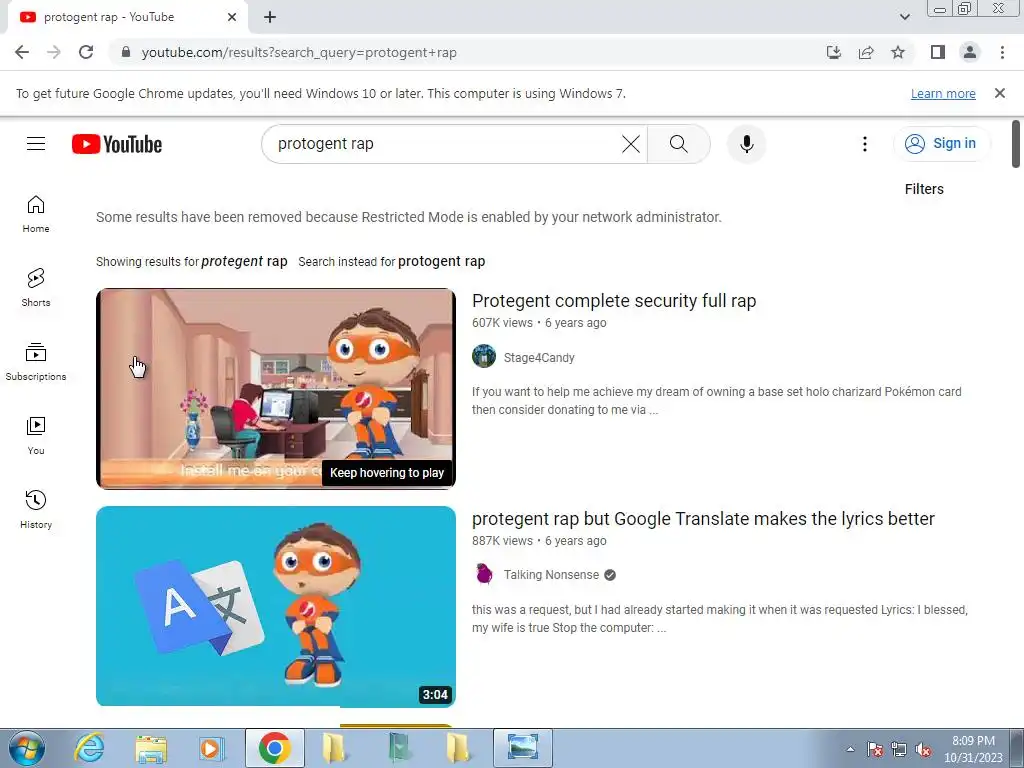Show hidden tray icons arrow

[850, 749]
